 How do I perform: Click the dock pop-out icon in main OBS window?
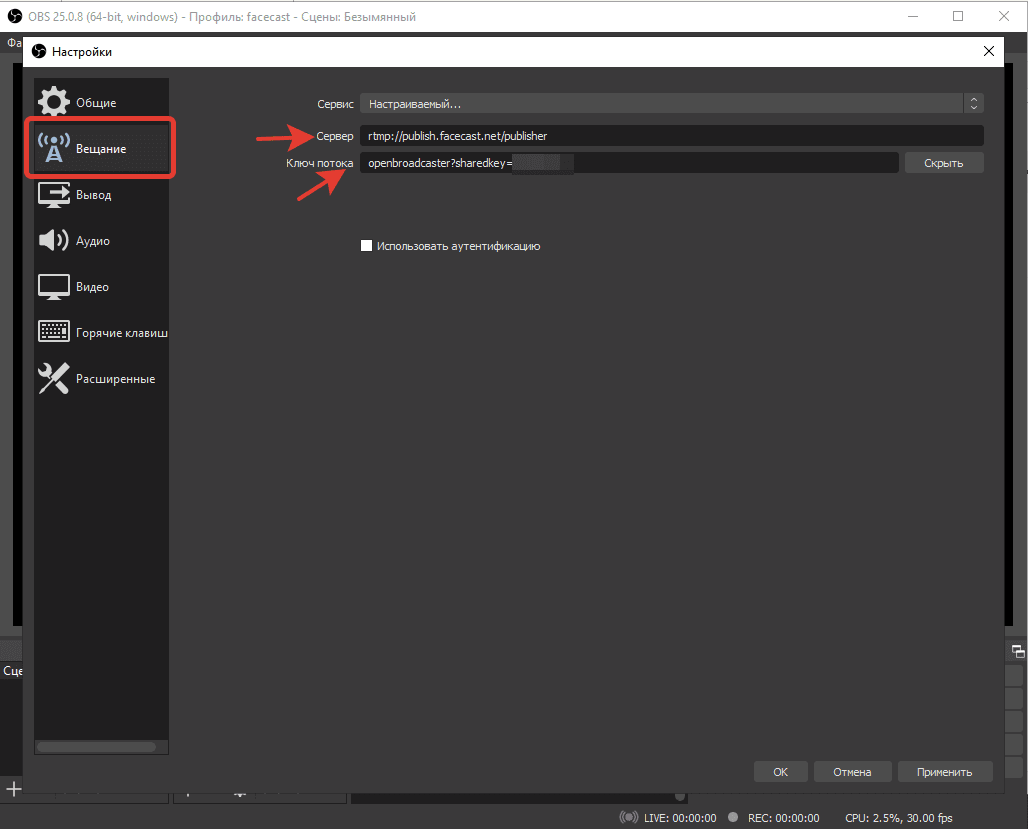(1018, 651)
